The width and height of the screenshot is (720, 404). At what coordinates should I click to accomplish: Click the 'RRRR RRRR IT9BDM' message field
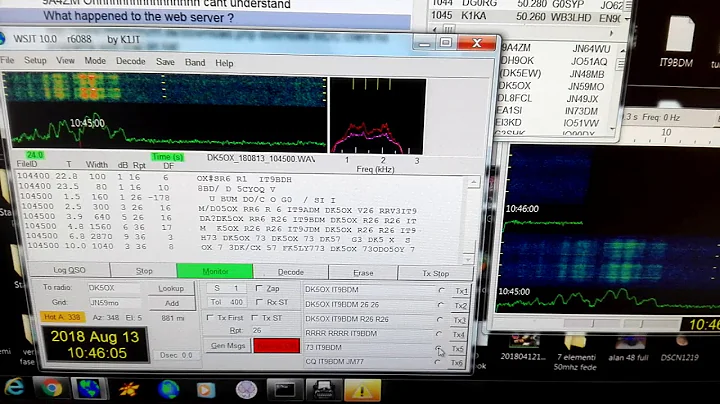368,333
